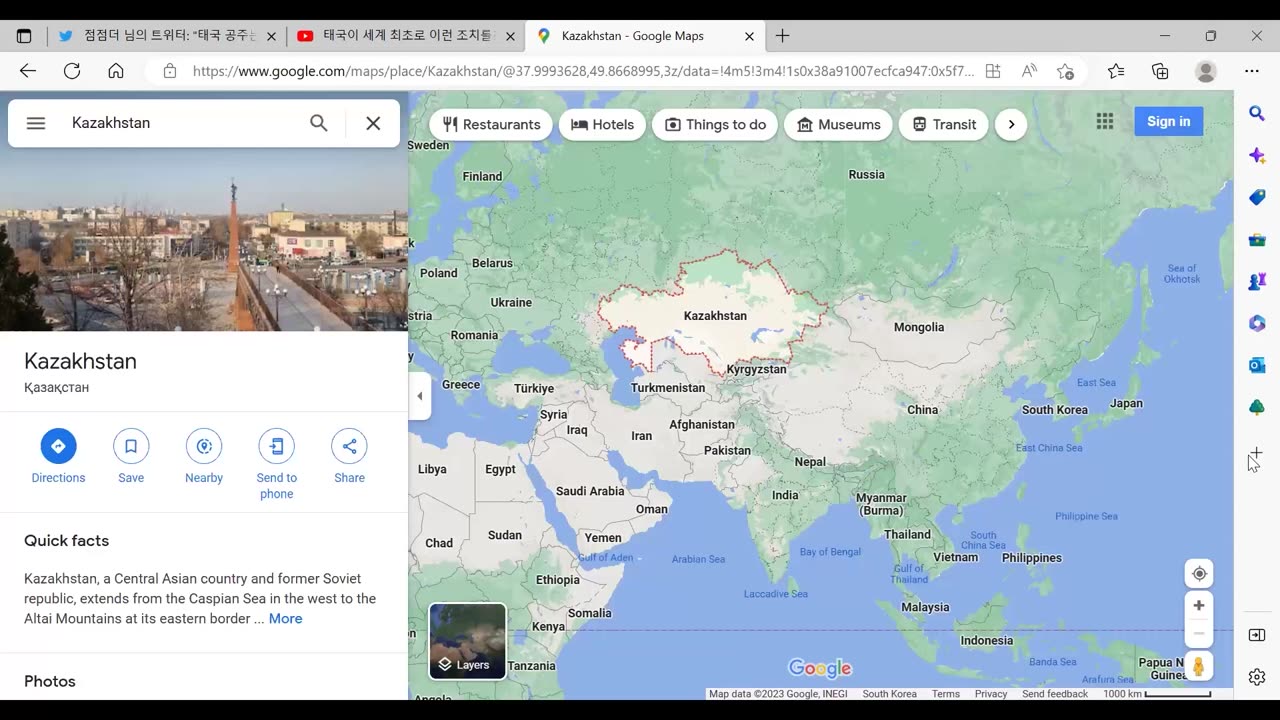Click the Send feedback link
Screen dimensions: 1280x720
(x=1055, y=694)
